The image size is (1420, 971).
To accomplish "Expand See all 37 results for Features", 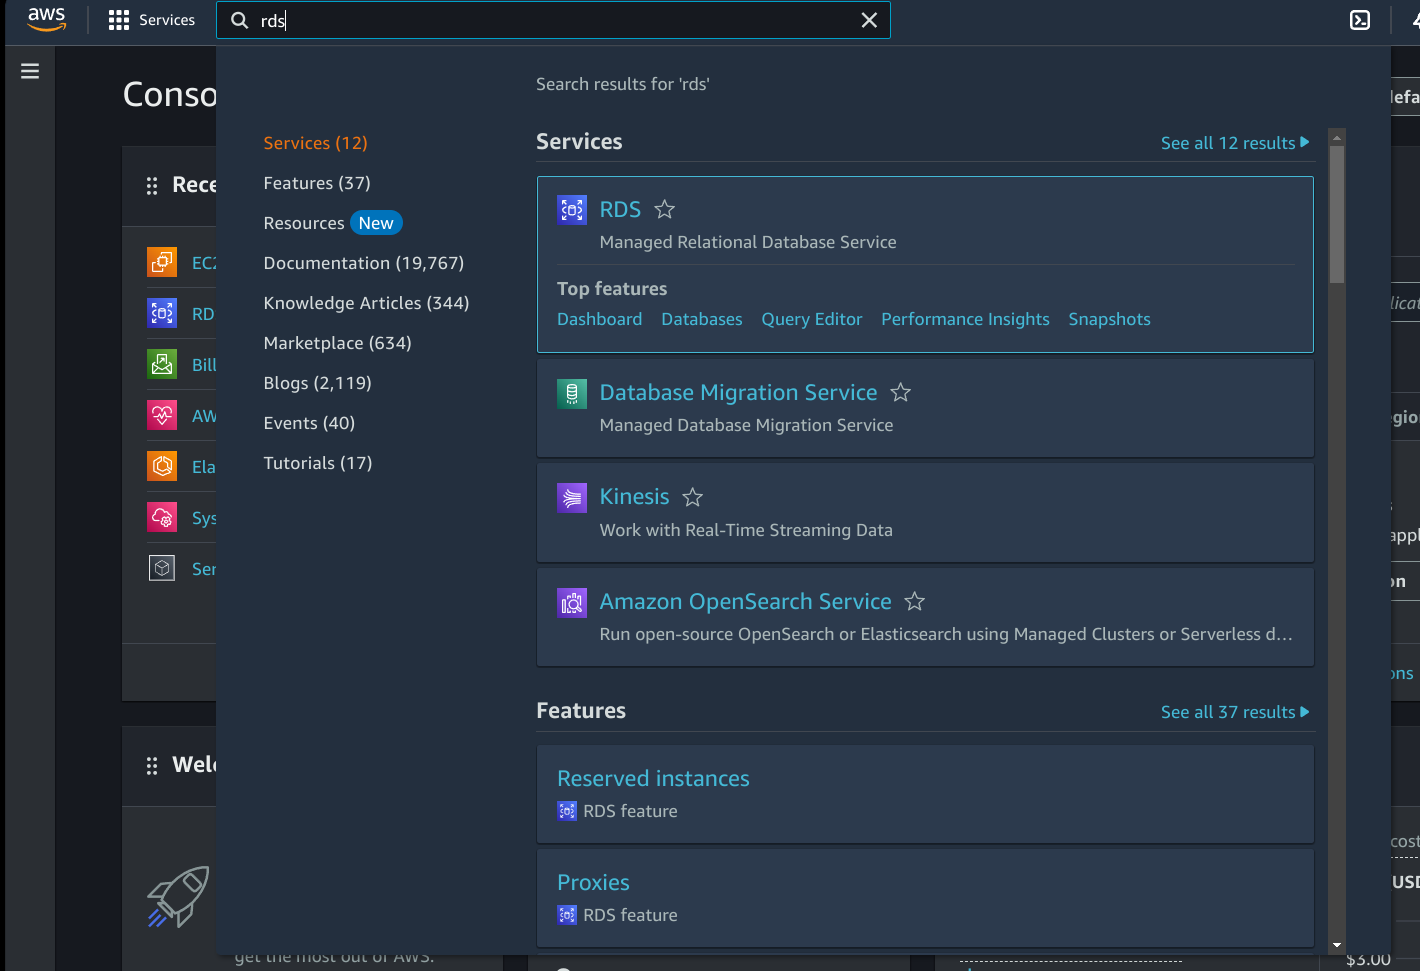I will click(x=1235, y=712).
